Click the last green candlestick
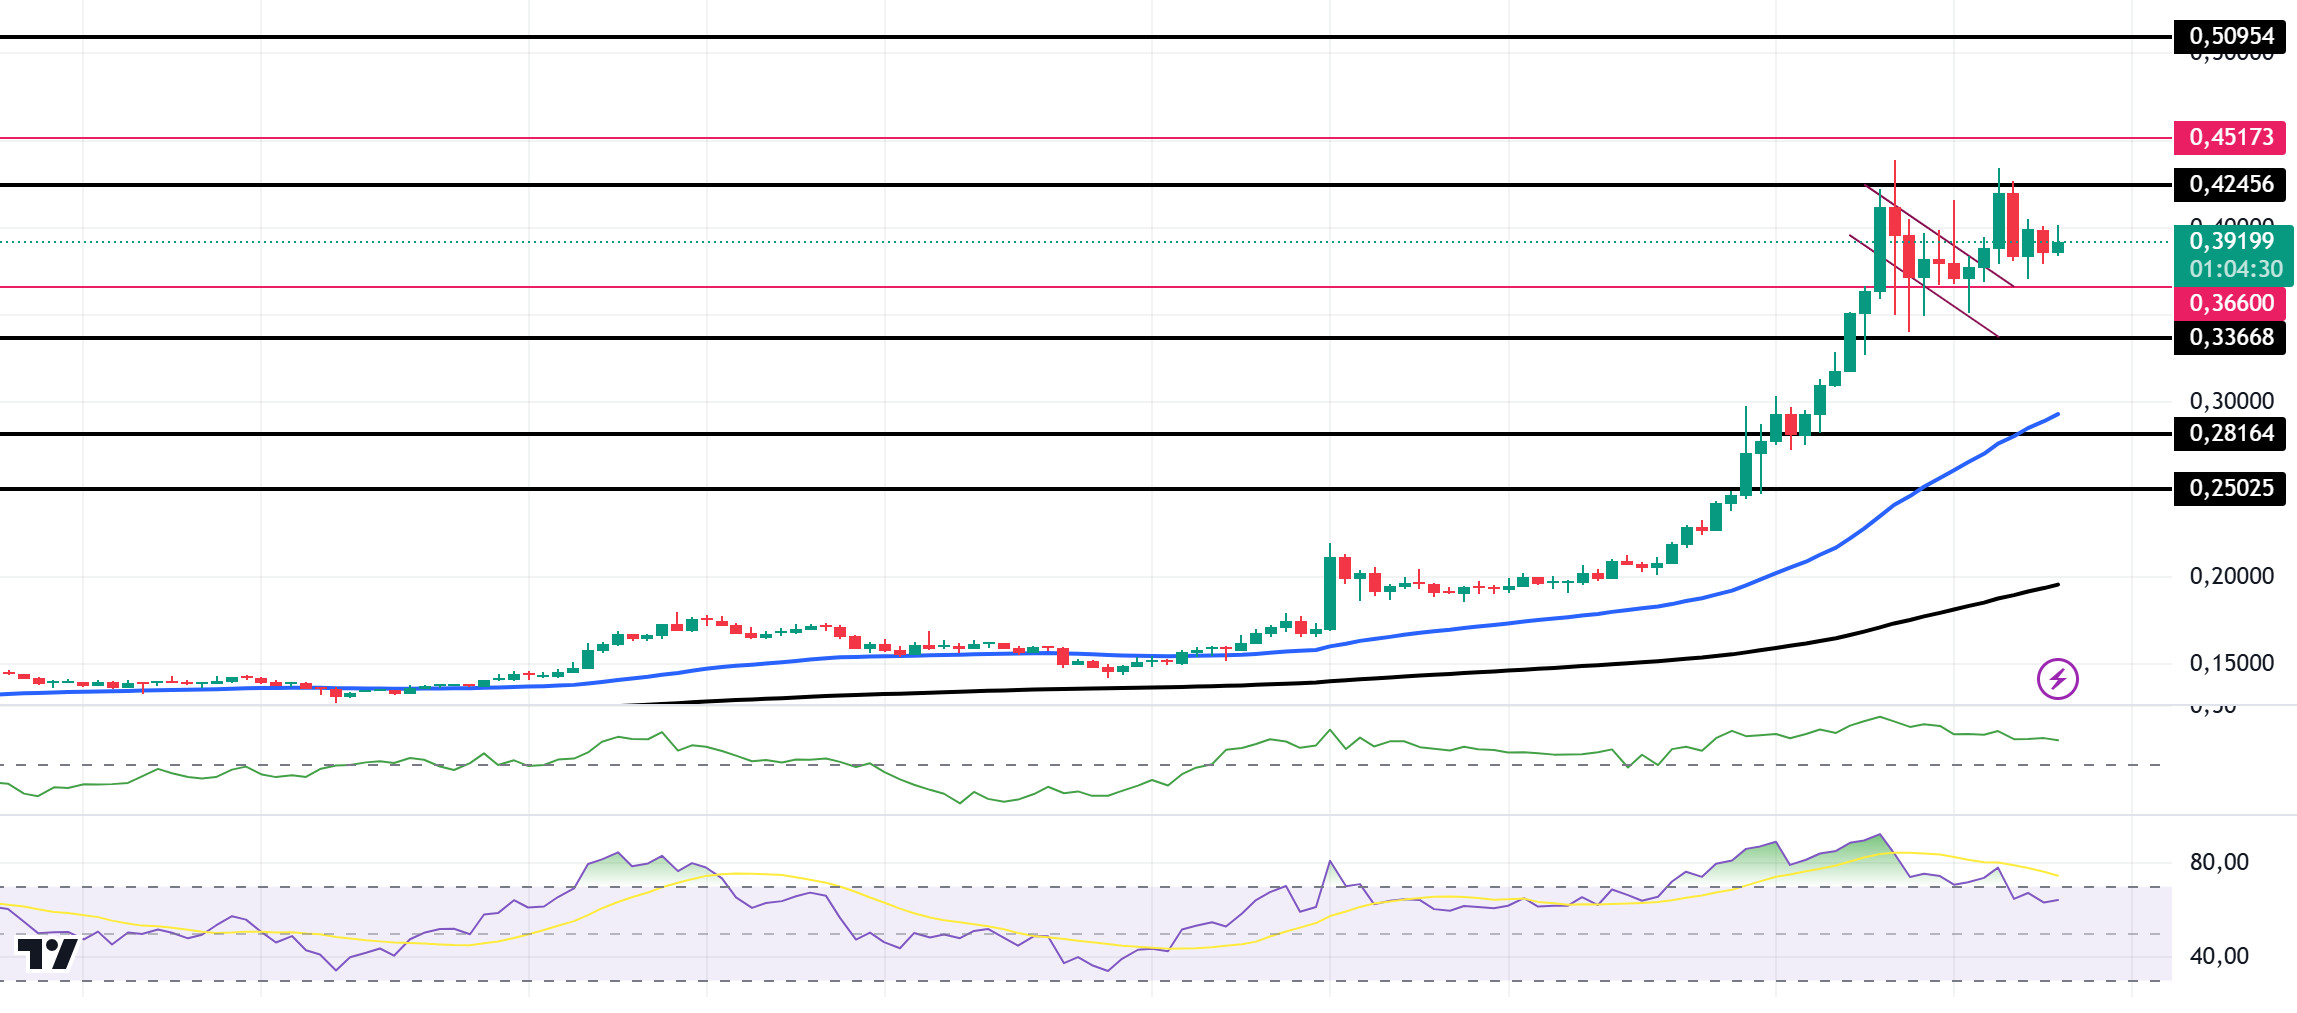The height and width of the screenshot is (1013, 2297). [2057, 247]
